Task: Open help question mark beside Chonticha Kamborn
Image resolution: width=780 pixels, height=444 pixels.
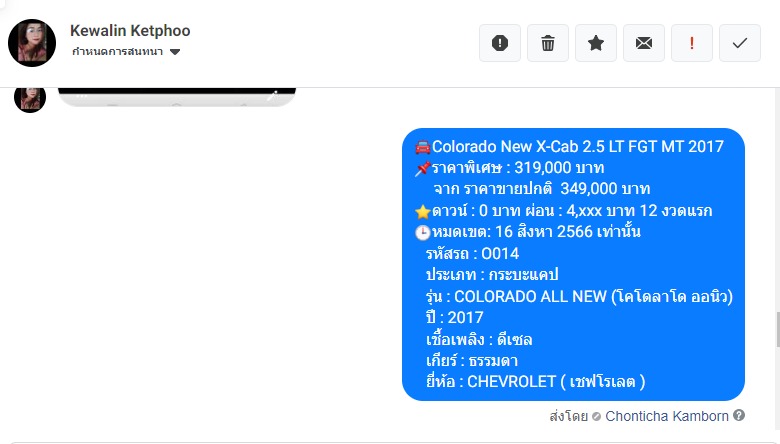Action: pyautogui.click(x=739, y=415)
